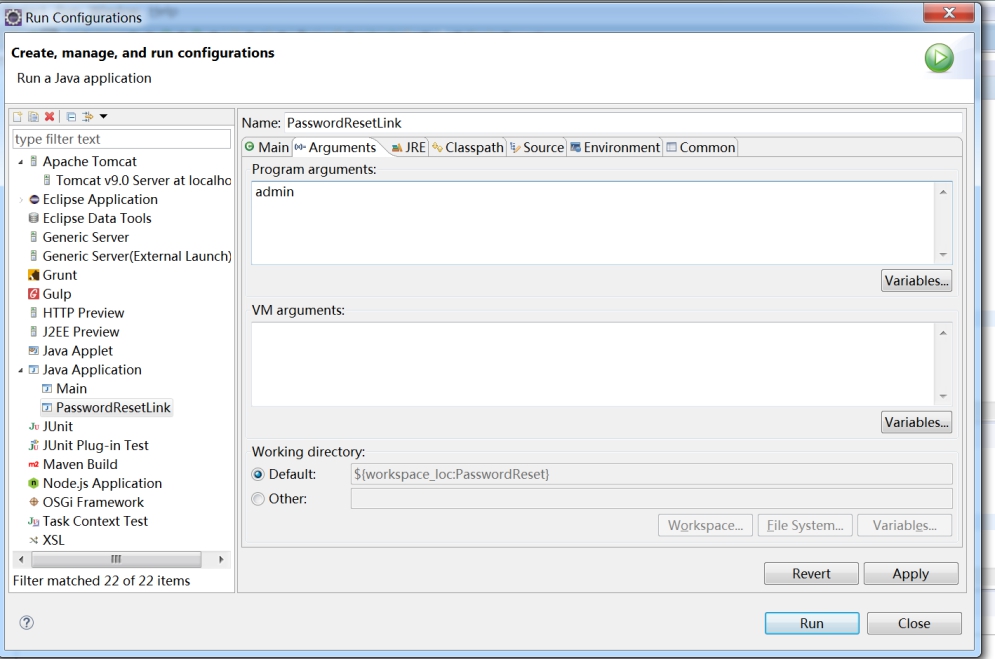The width and height of the screenshot is (995, 660).
Task: Switch to the Source tab
Action: (x=537, y=147)
